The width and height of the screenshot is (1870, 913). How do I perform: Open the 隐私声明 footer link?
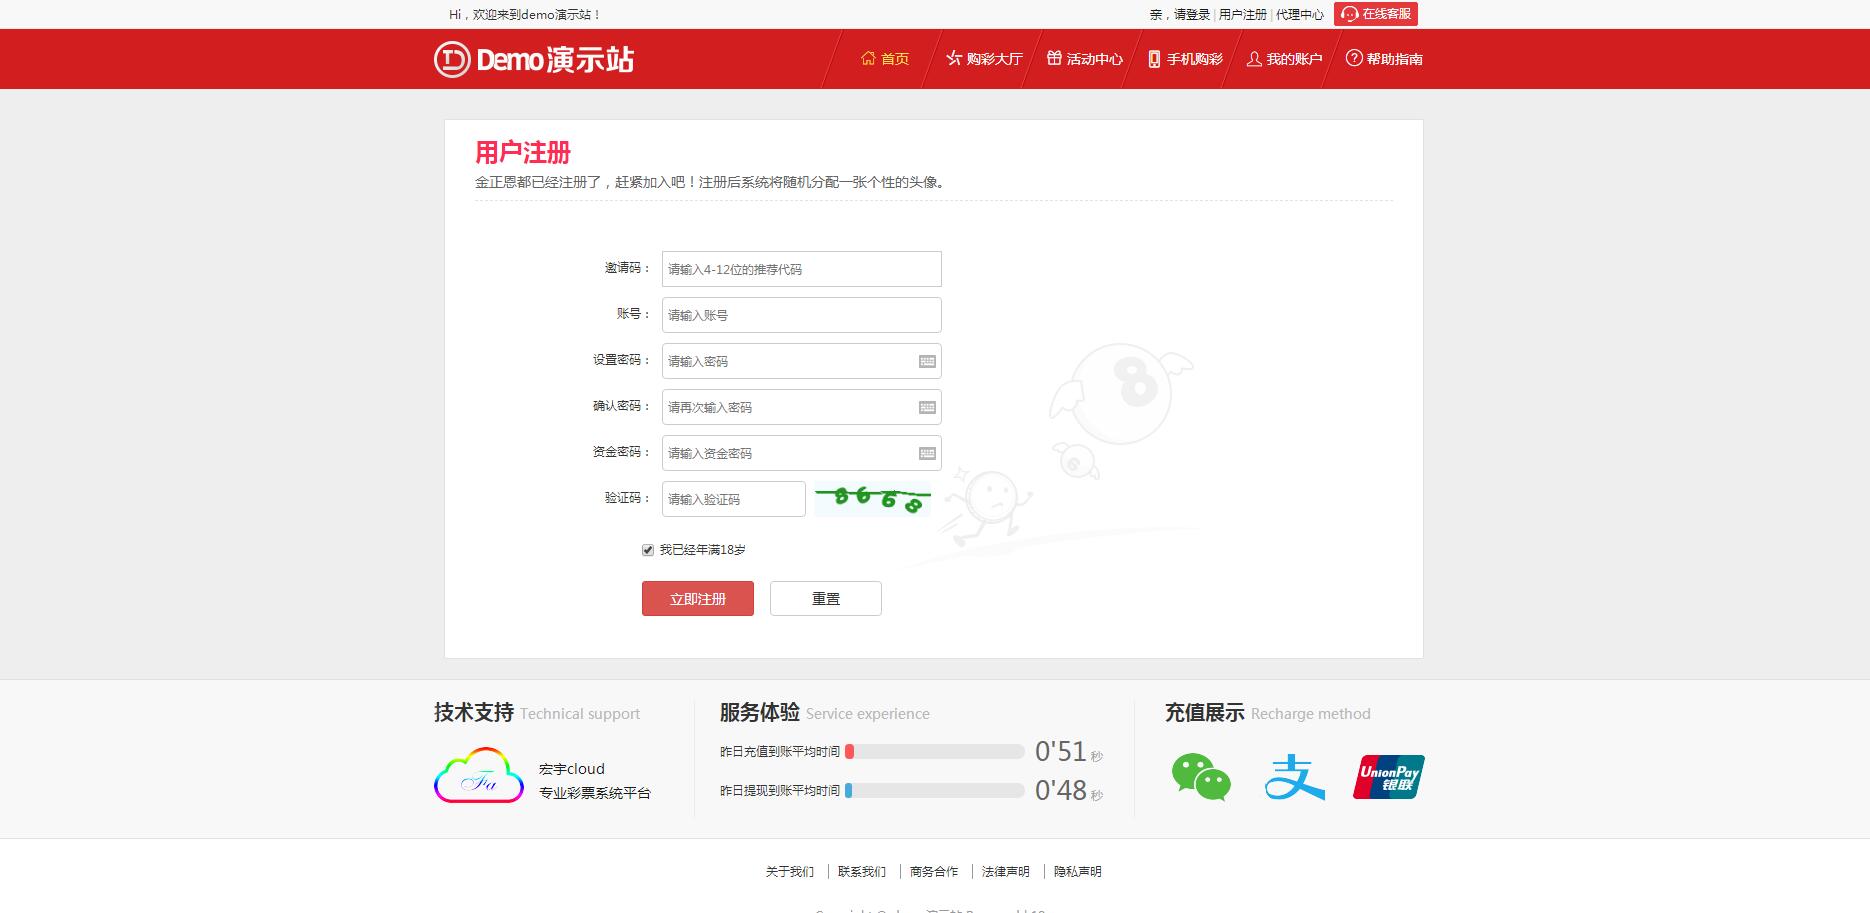[x=1078, y=872]
